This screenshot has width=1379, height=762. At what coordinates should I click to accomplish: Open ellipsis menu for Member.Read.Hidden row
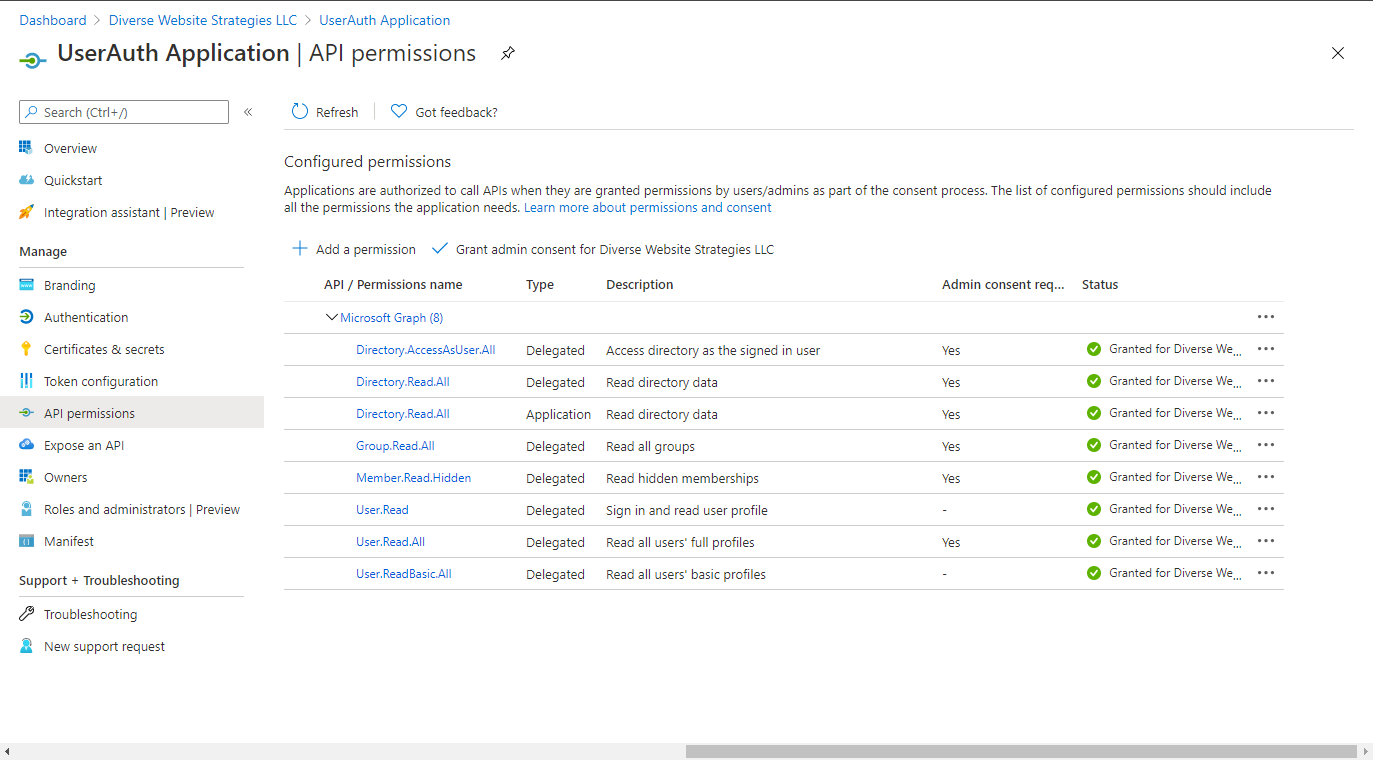pyautogui.click(x=1266, y=477)
